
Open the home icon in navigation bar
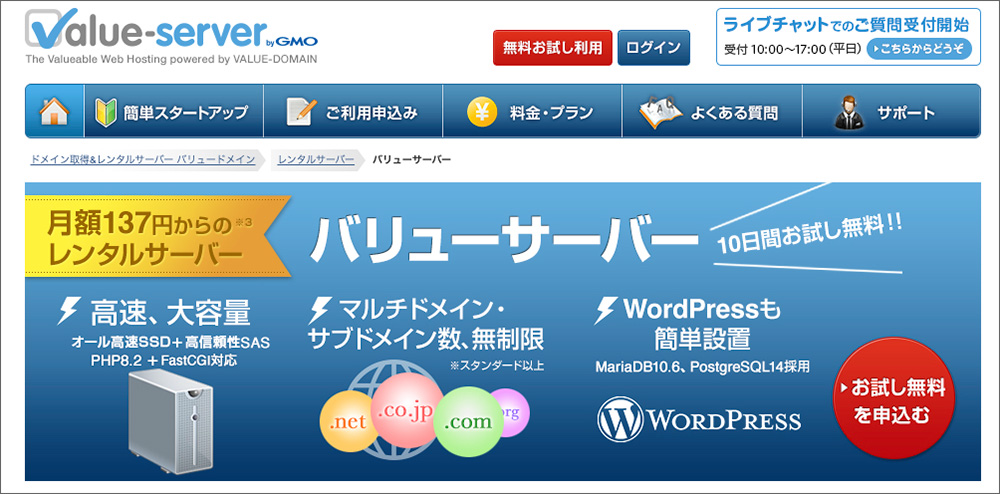[x=54, y=112]
